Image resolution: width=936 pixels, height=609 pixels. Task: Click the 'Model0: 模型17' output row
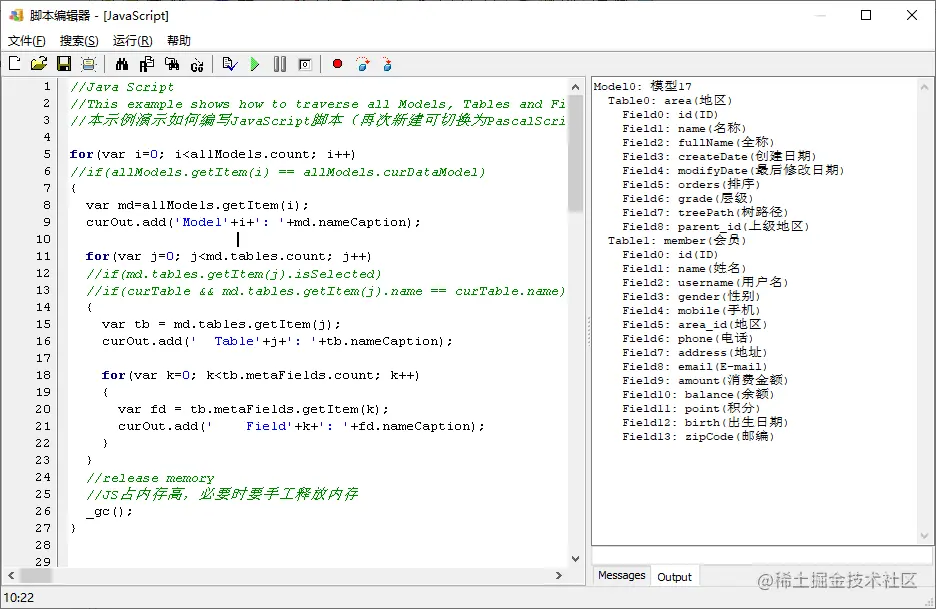click(642, 87)
